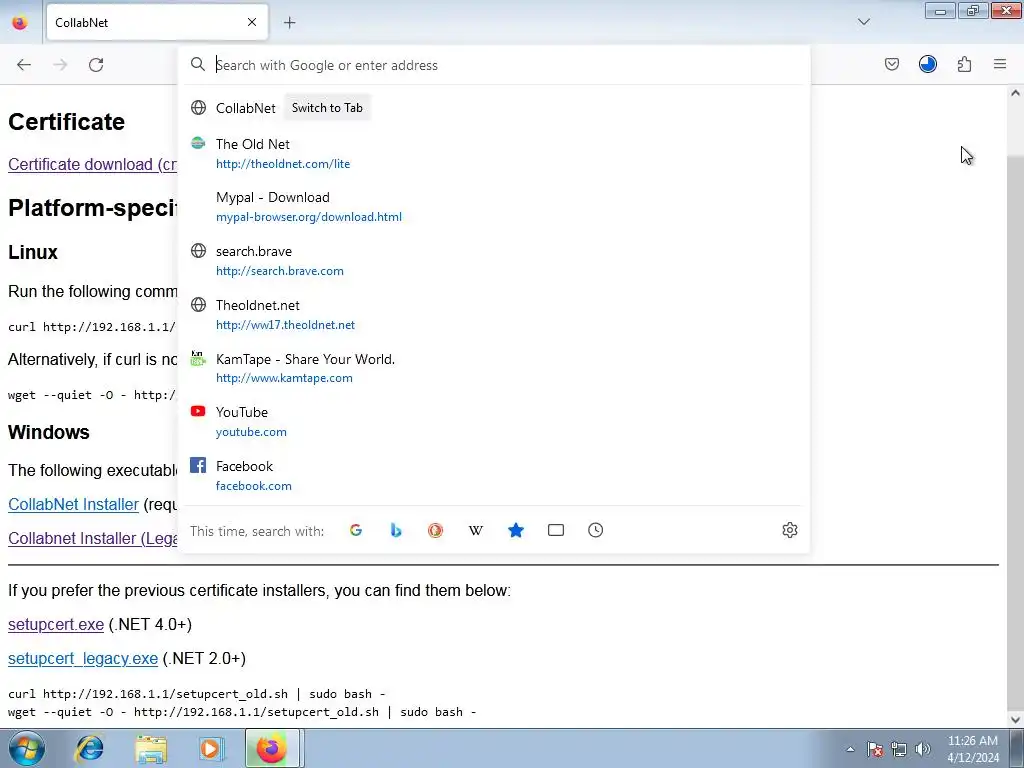Open volume speaker tray icon

(922, 749)
